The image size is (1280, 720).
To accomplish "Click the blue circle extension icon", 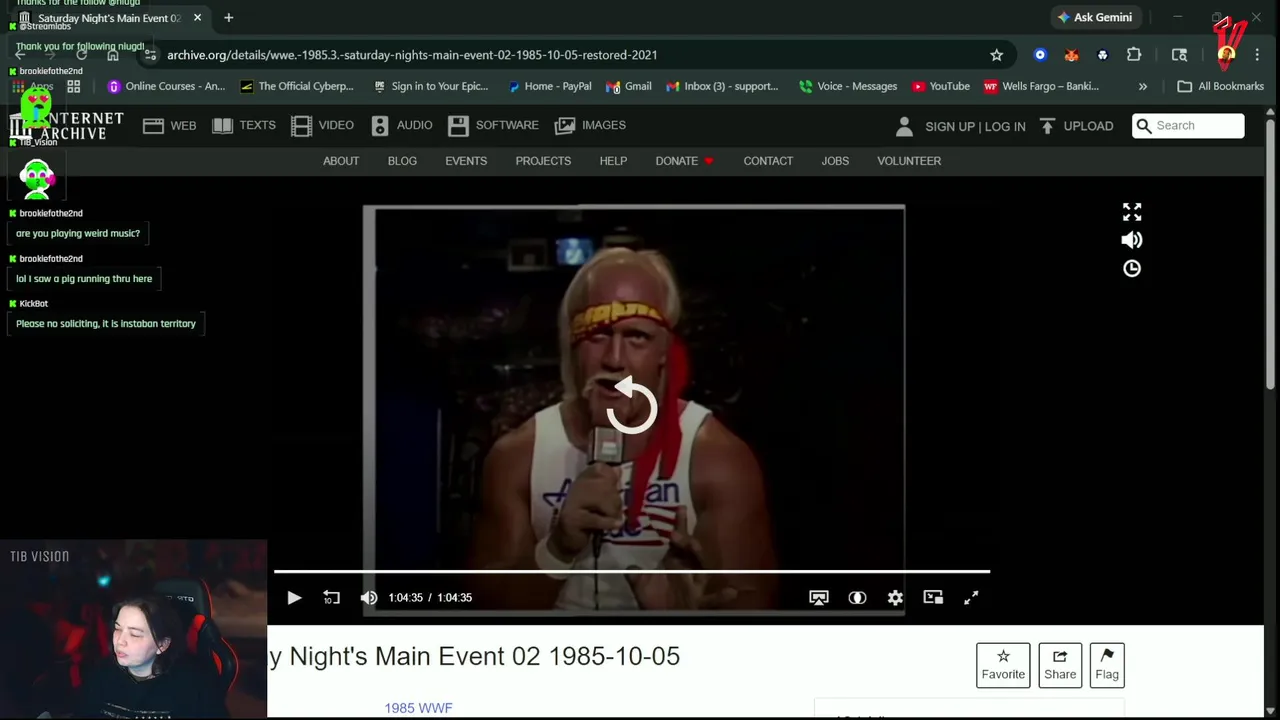I will (1040, 55).
